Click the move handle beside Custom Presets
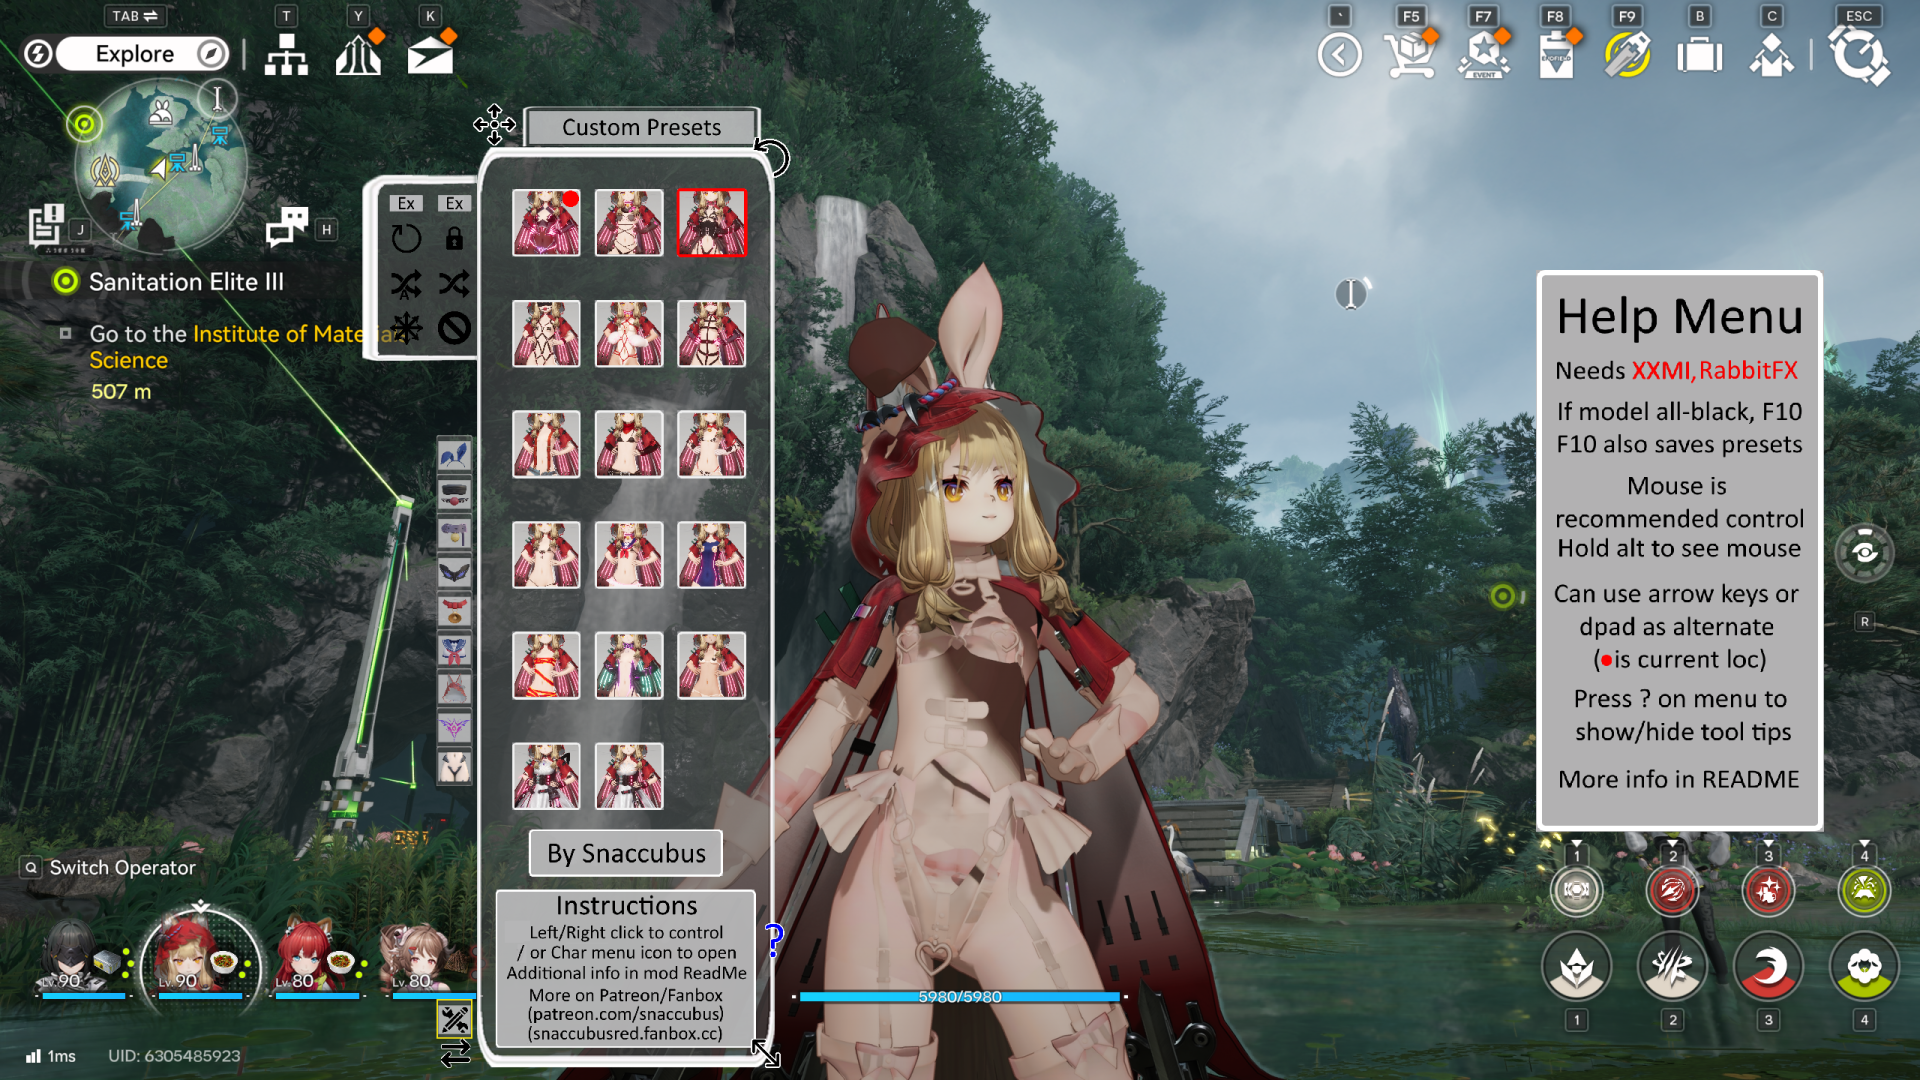The image size is (1920, 1080). [x=494, y=125]
